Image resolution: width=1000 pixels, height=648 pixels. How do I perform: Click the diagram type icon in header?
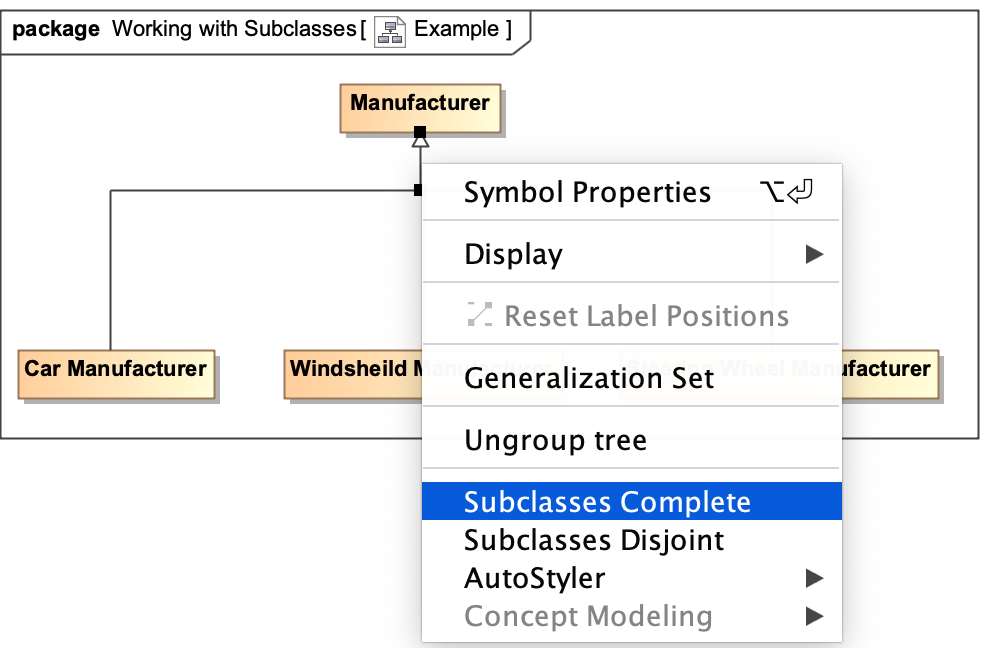[x=388, y=31]
